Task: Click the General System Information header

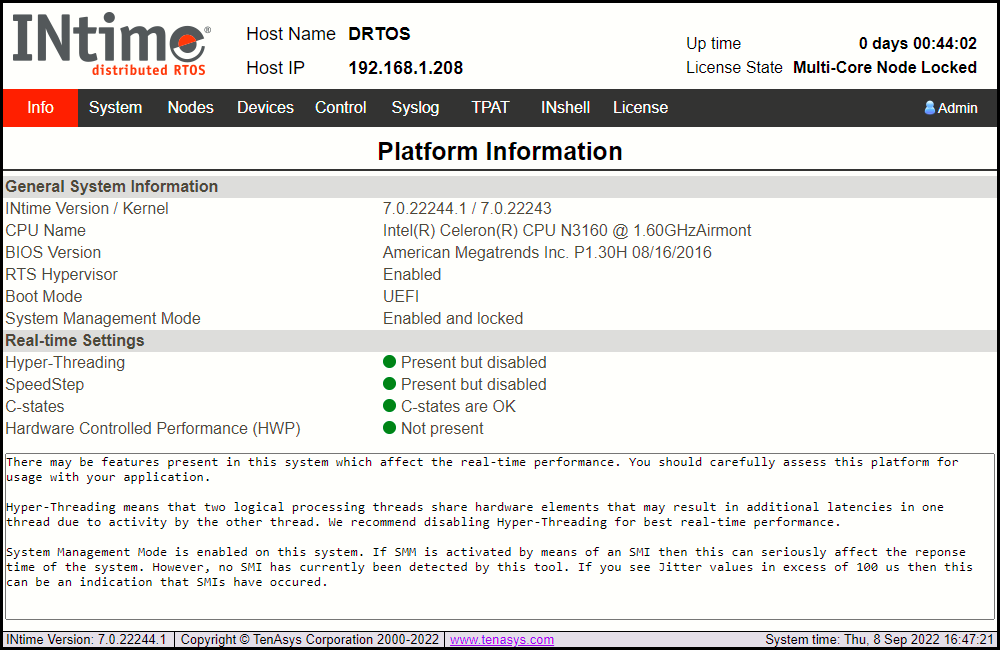Action: point(112,186)
